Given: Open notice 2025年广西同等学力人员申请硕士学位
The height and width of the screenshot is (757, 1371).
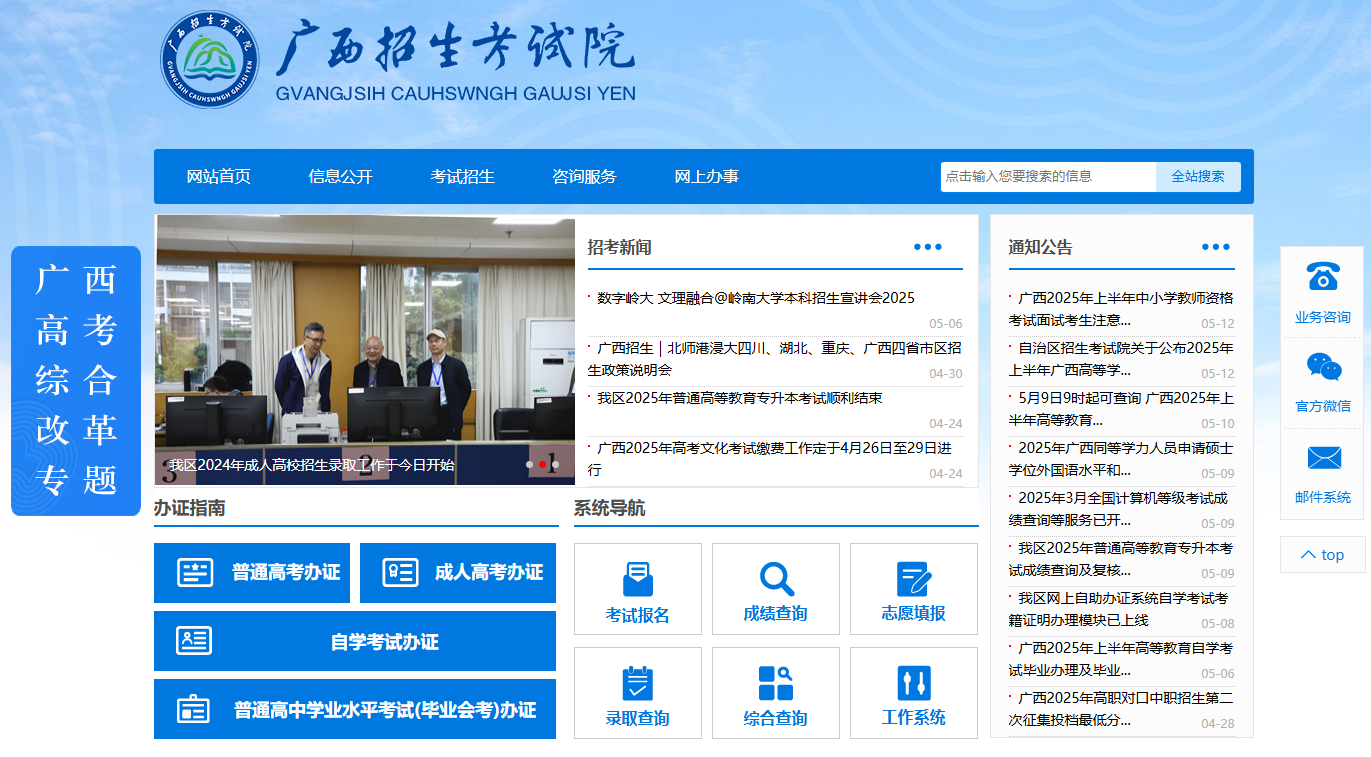Looking at the screenshot, I should pos(1121,459).
